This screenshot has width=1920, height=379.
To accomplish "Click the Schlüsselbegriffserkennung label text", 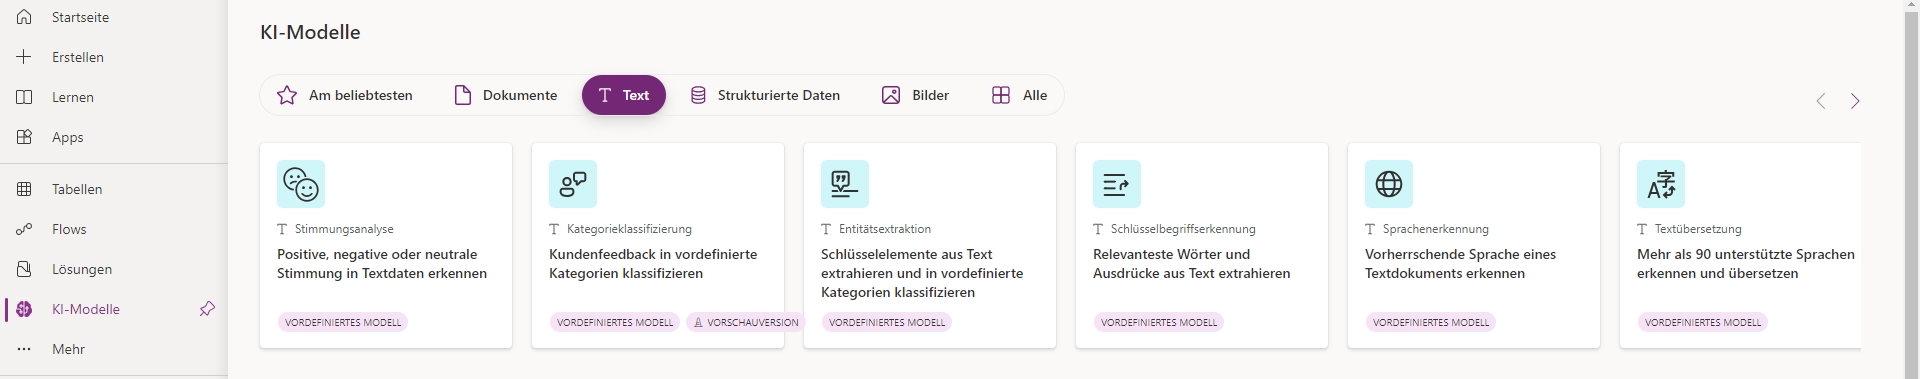I will (1183, 229).
